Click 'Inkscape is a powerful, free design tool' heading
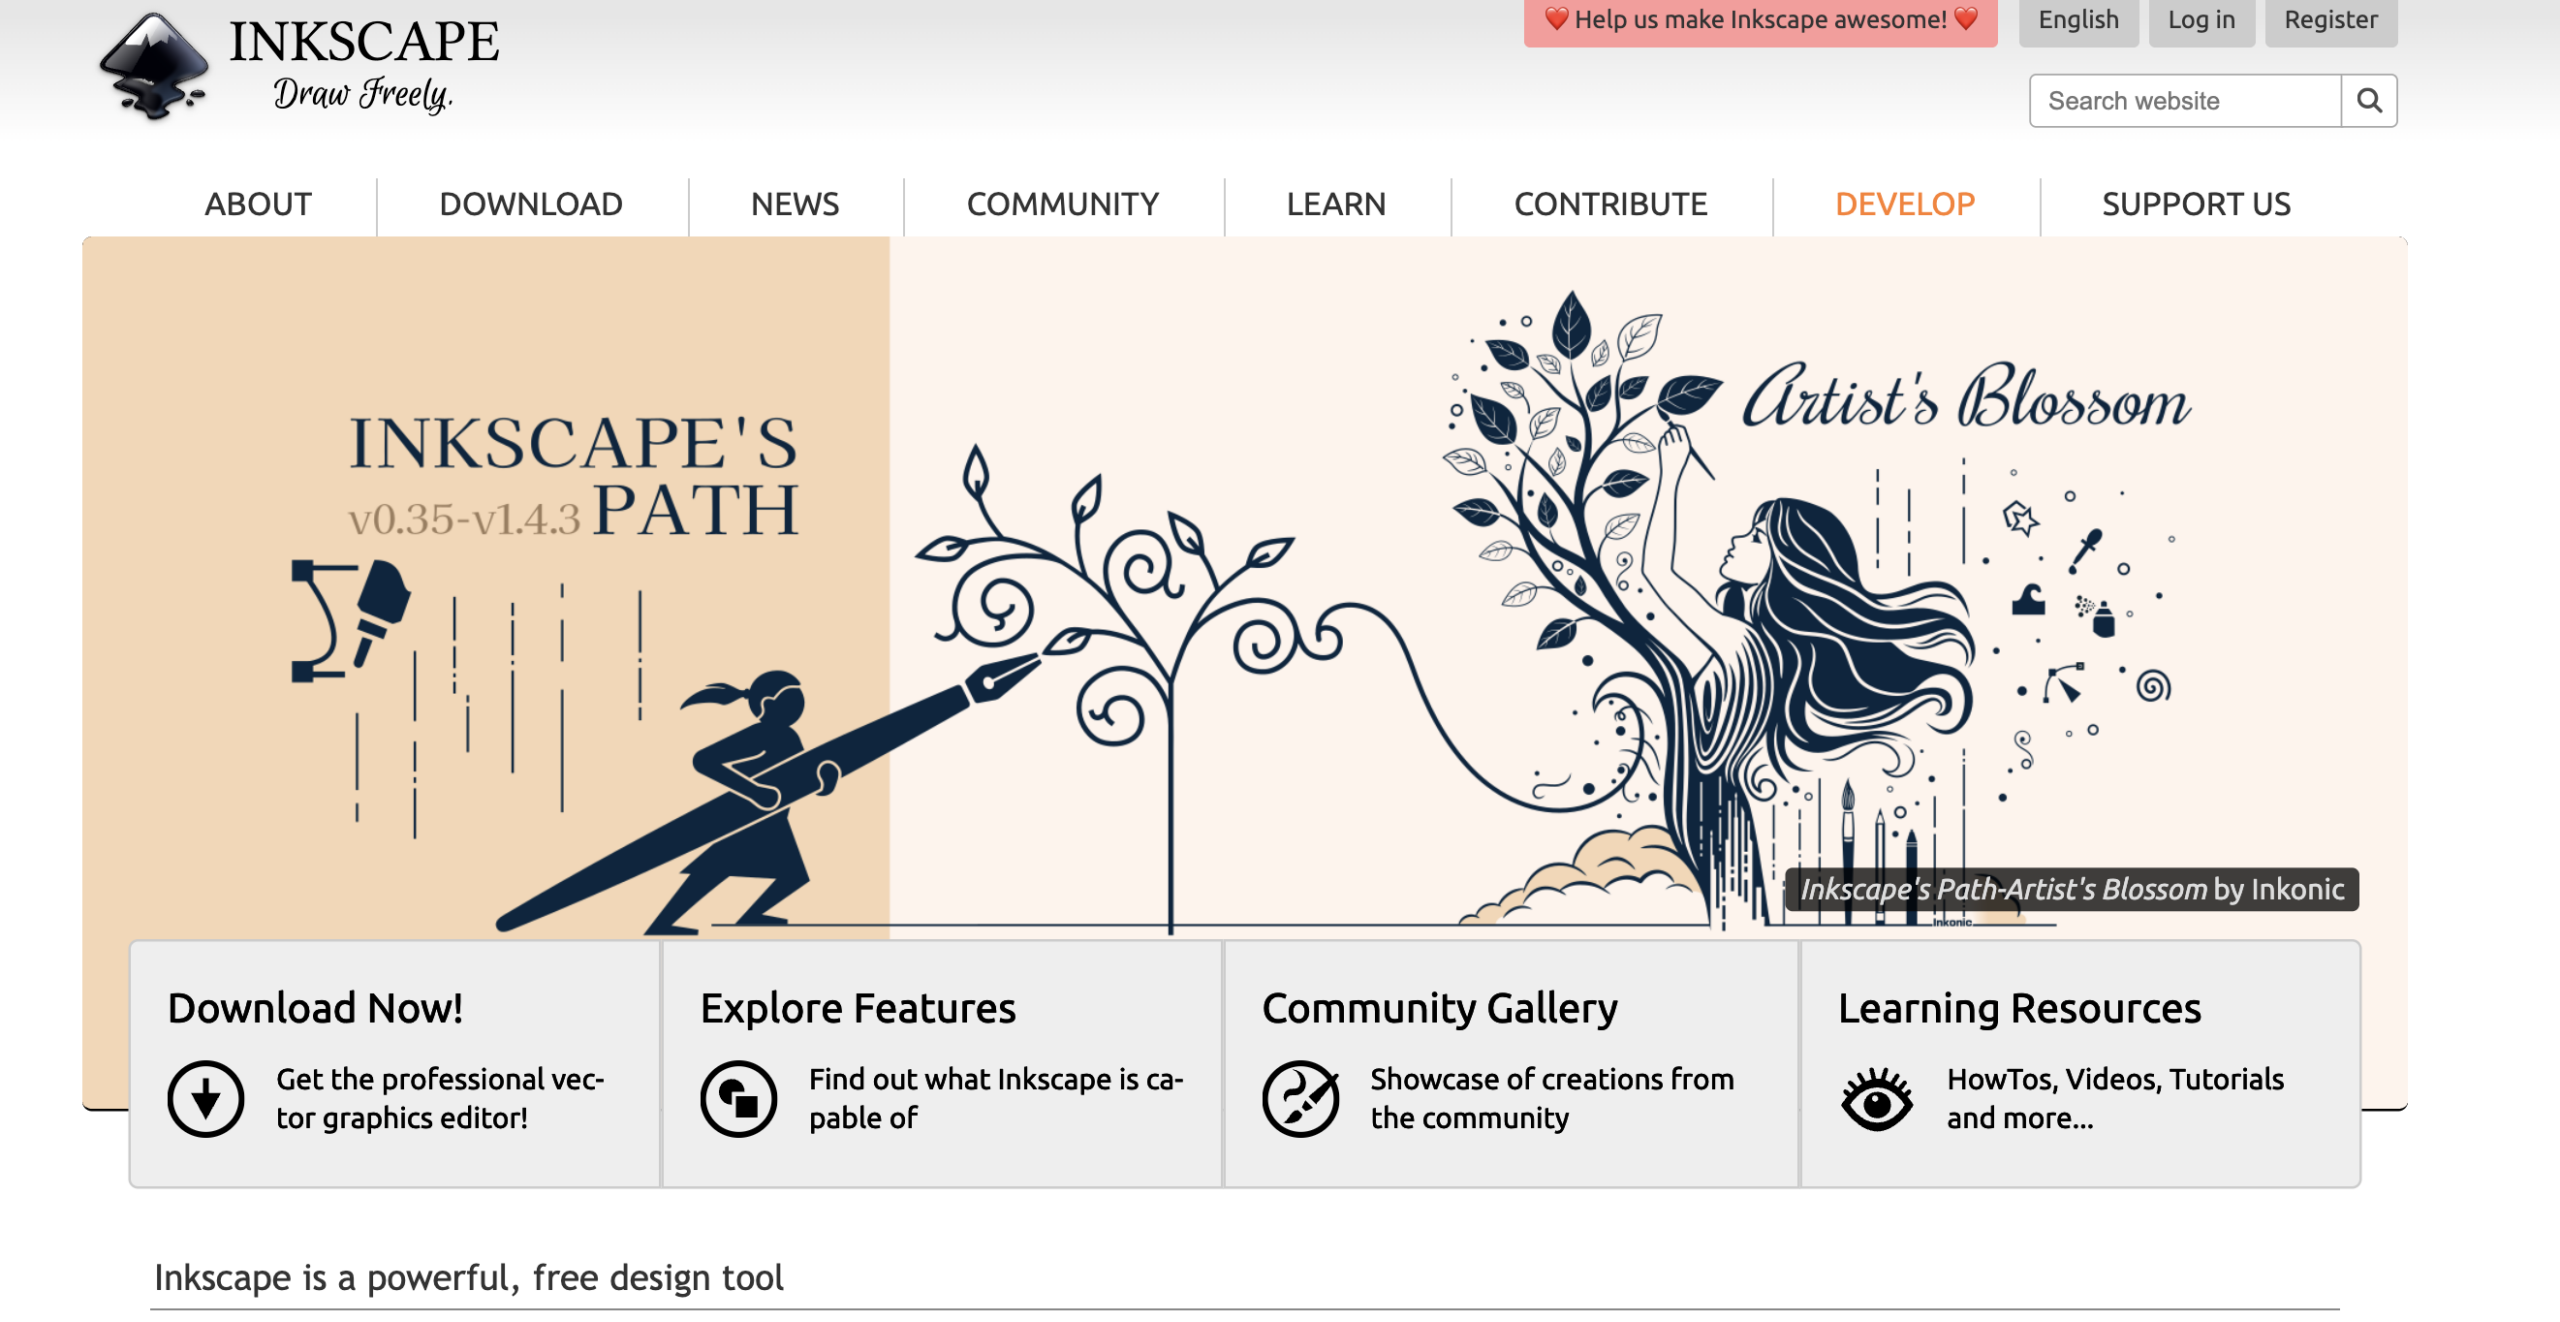Screen dimensions: 2560x1322 click(468, 1278)
